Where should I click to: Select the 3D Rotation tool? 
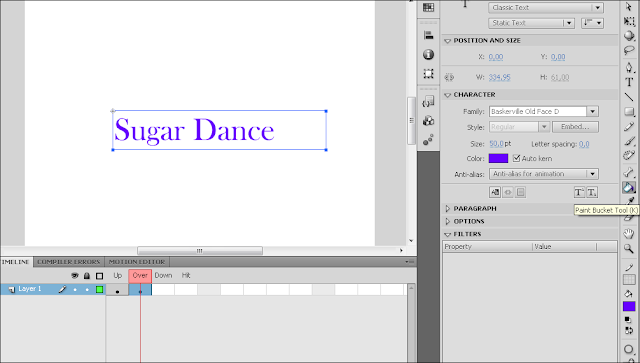(x=629, y=36)
